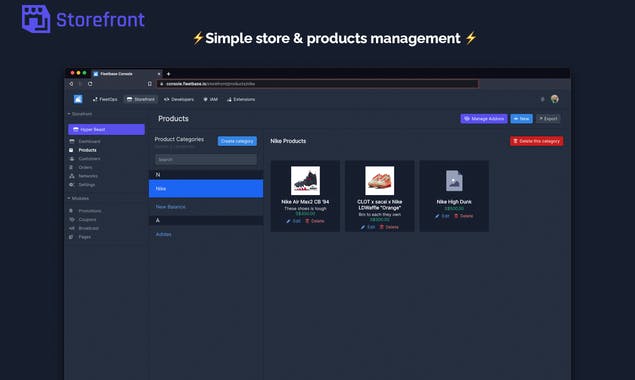Open the user avatar menu
The width and height of the screenshot is (635, 380).
pyautogui.click(x=555, y=99)
